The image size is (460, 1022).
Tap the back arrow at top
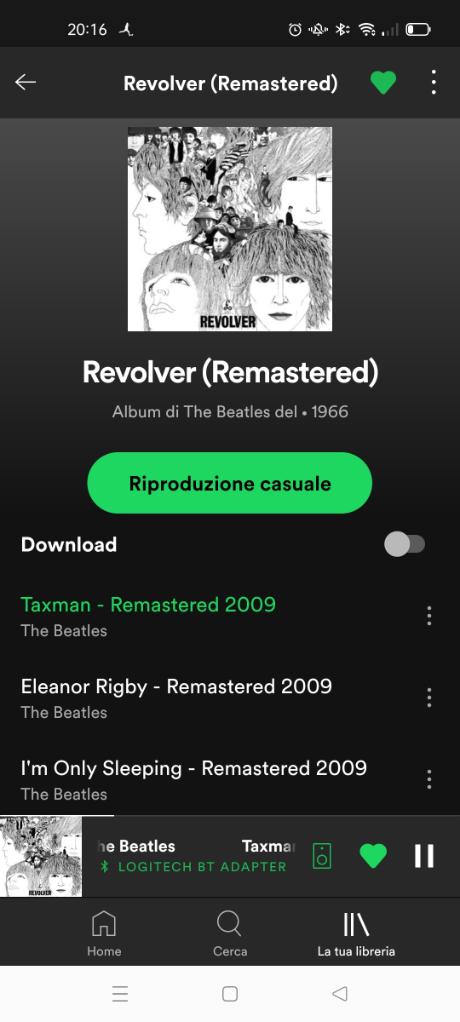[25, 82]
